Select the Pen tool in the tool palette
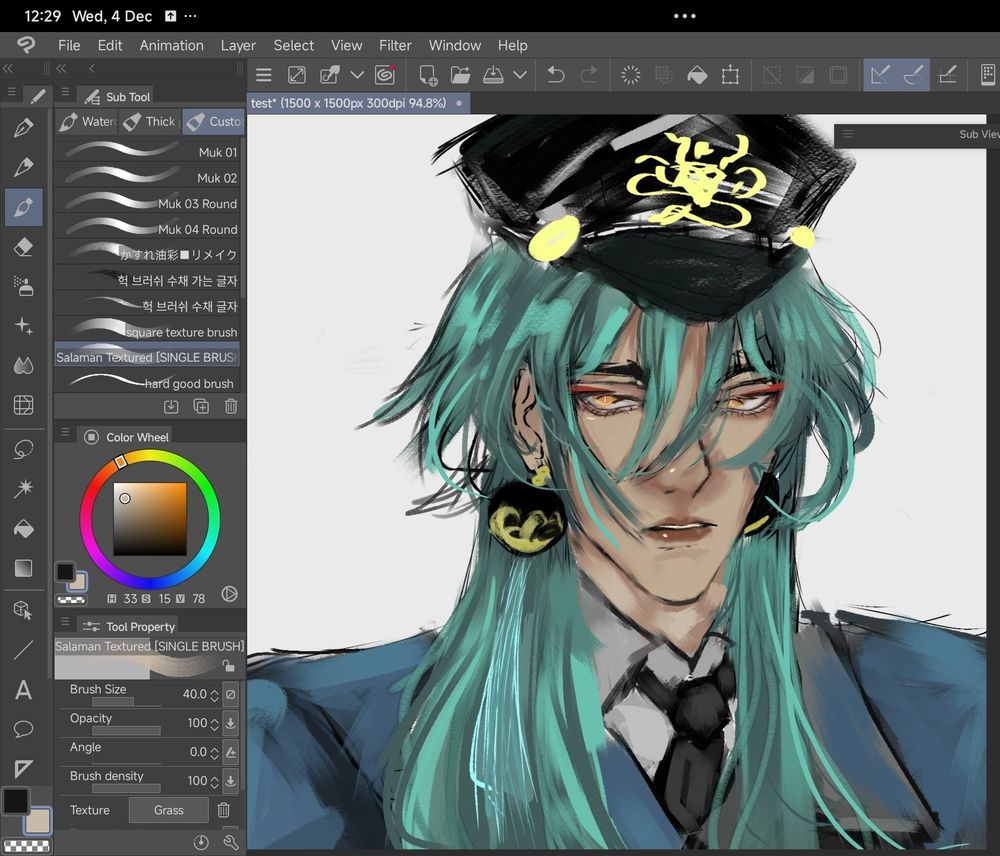This screenshot has width=1000, height=856. click(x=24, y=128)
